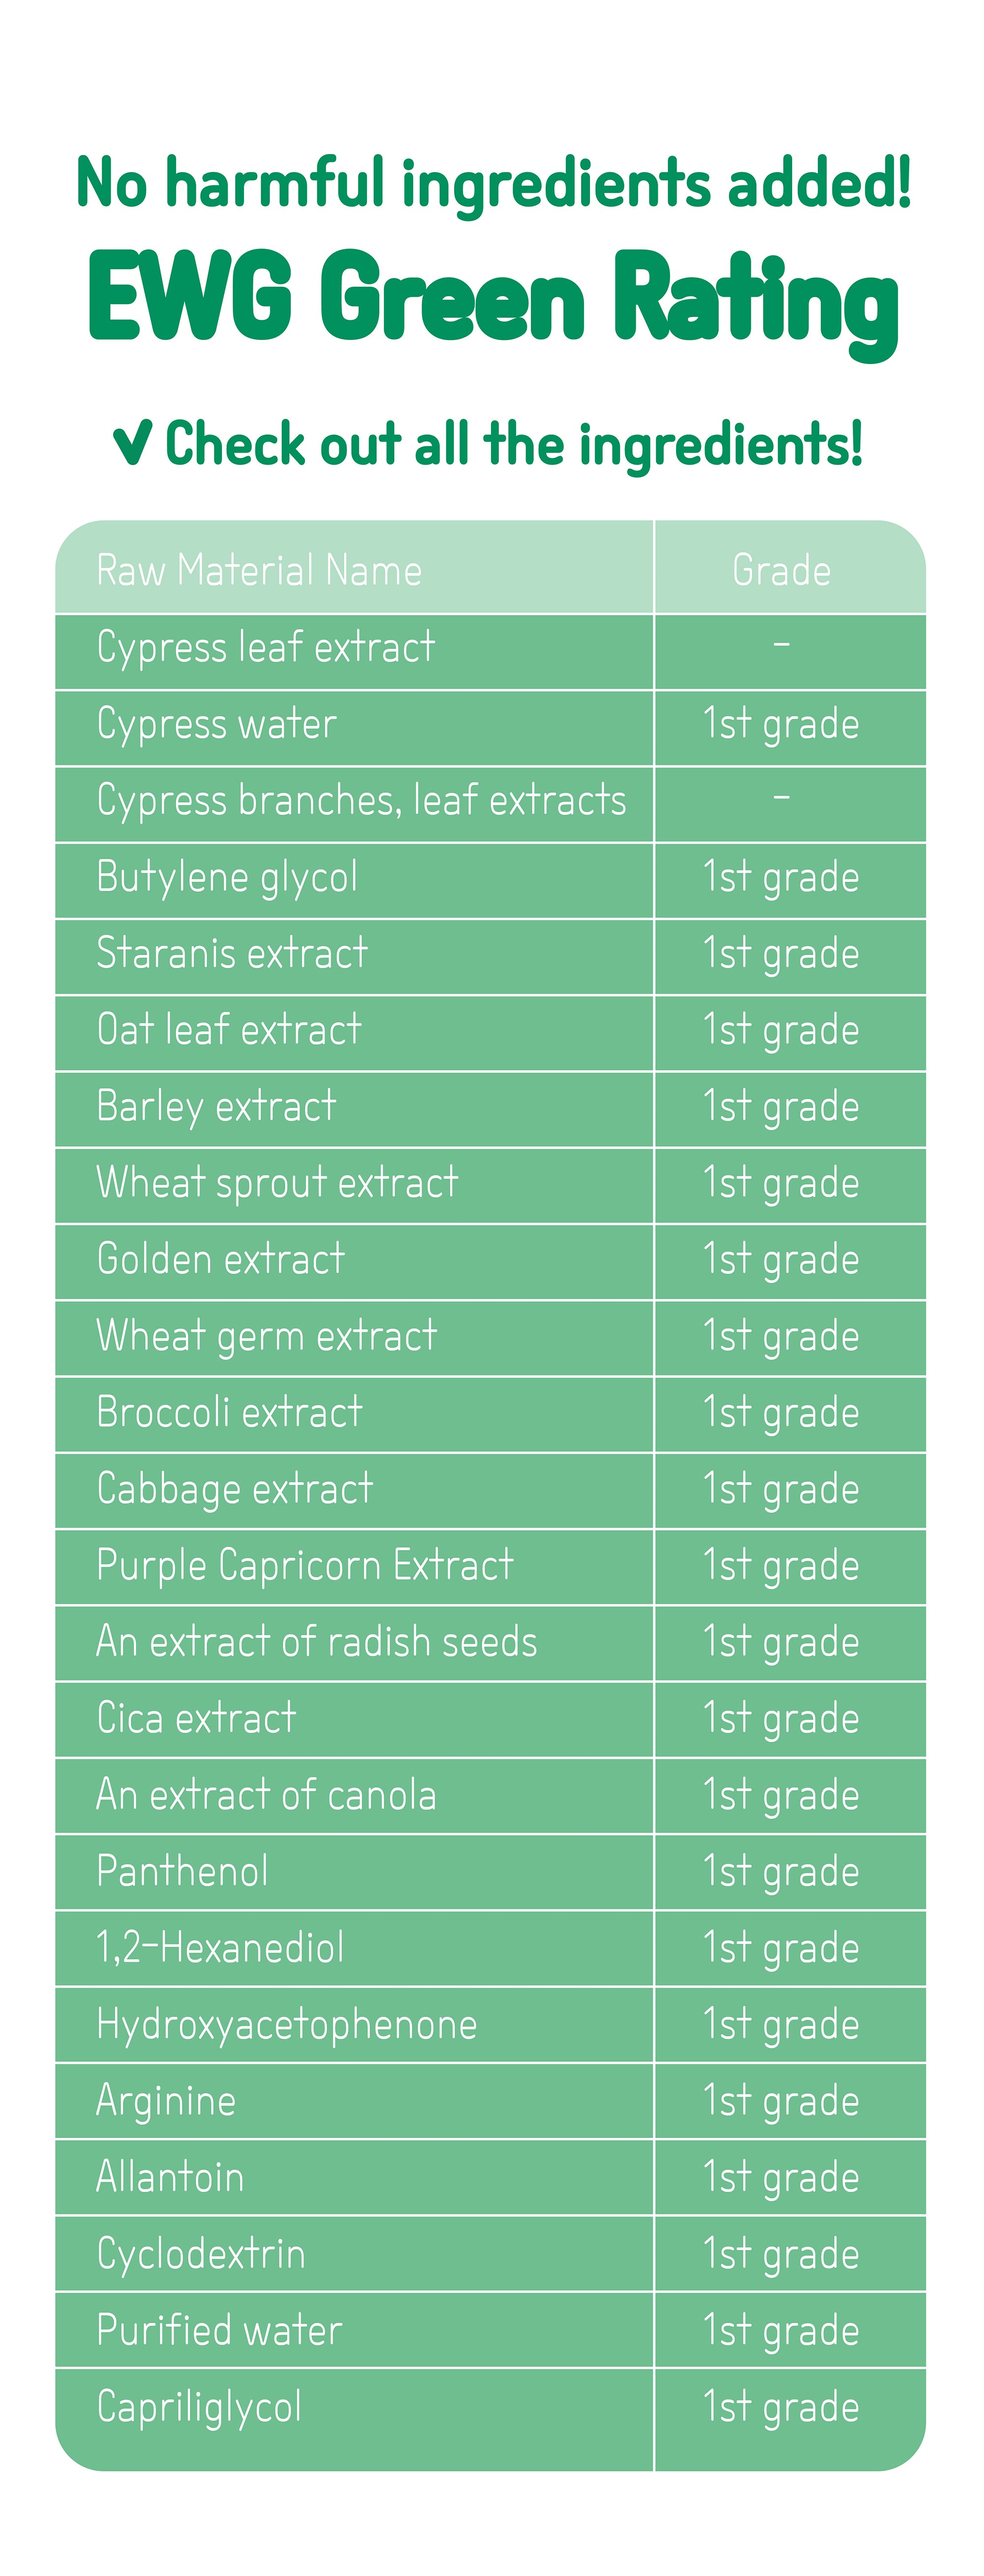Select the 'Cica extract' ingredient
This screenshot has height=2576, width=984.
196,1718
